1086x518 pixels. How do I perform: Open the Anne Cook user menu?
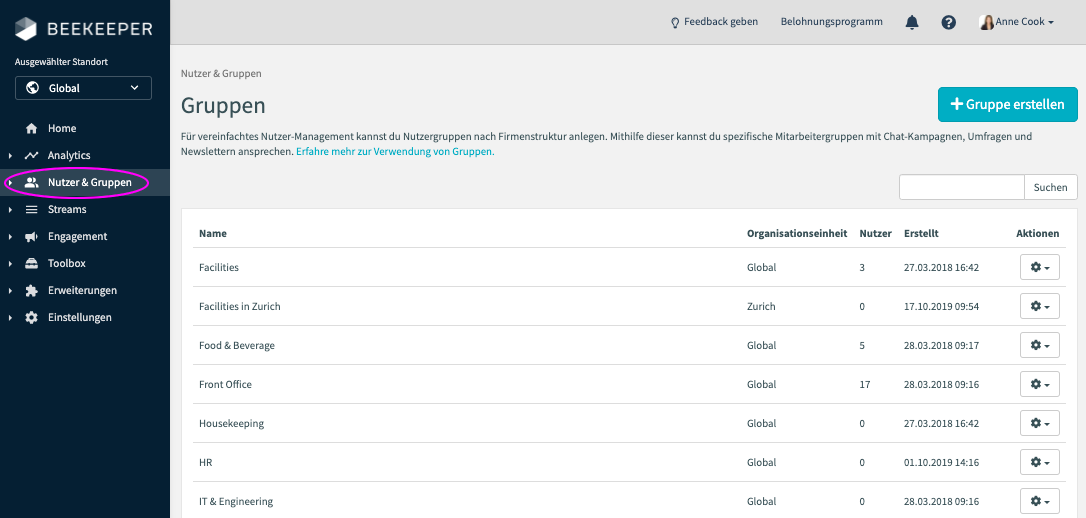click(x=1017, y=22)
